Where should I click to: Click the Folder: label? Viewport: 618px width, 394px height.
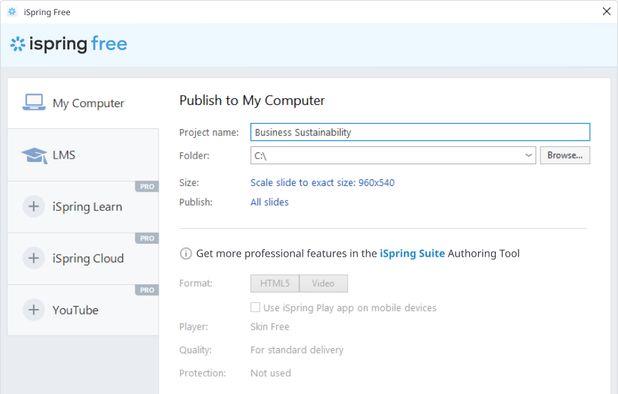194,156
